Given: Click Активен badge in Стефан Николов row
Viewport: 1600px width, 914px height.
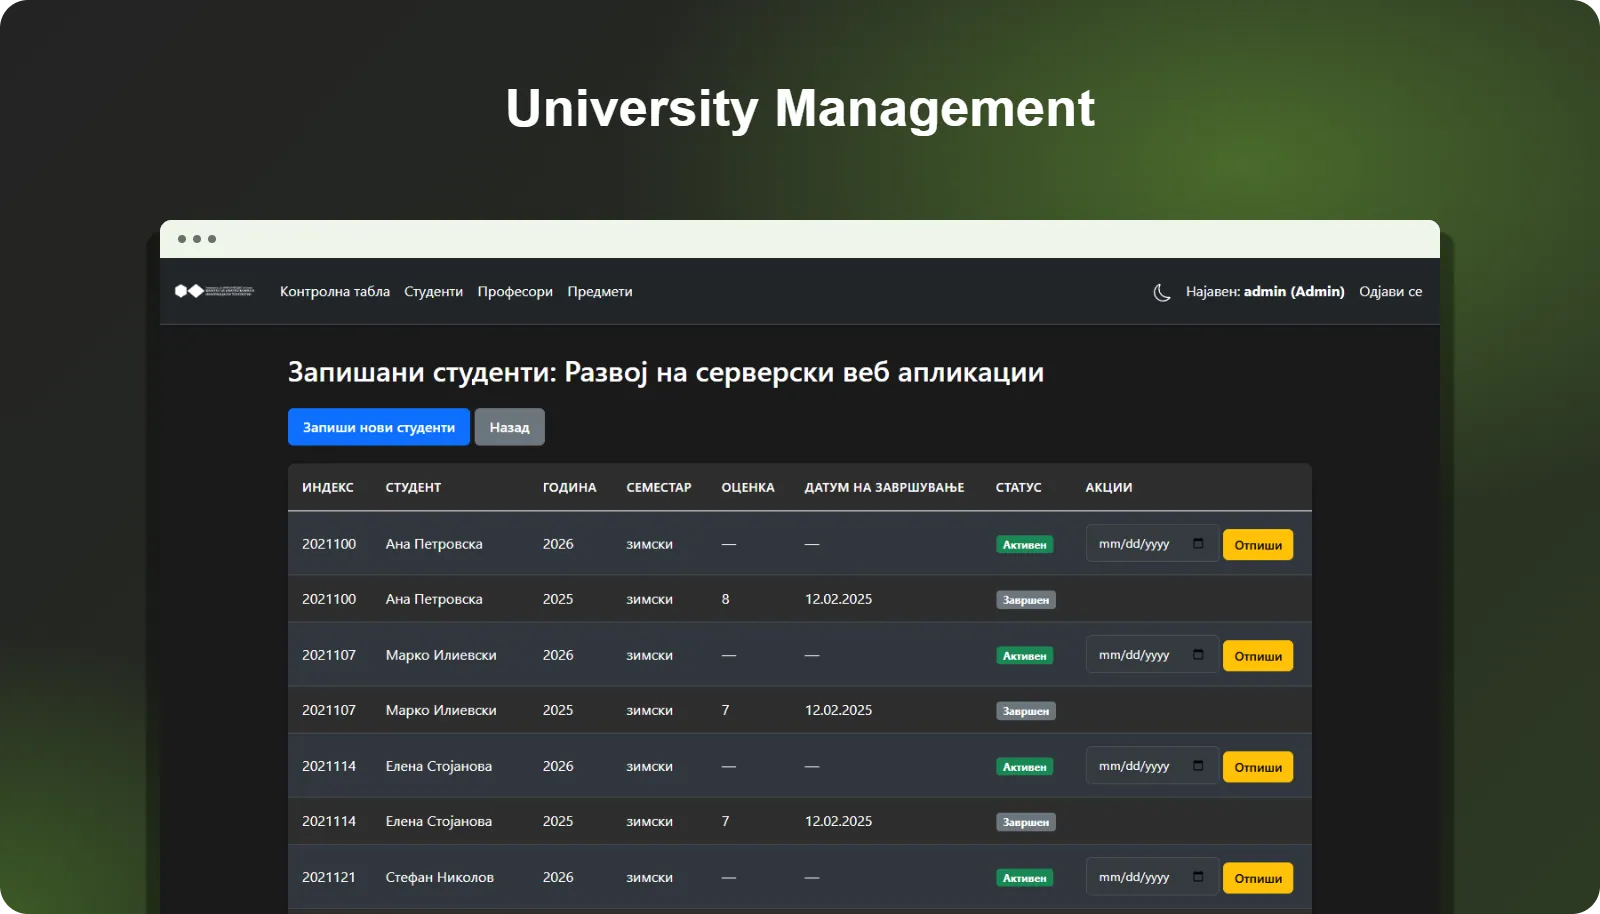Looking at the screenshot, I should coord(1024,878).
